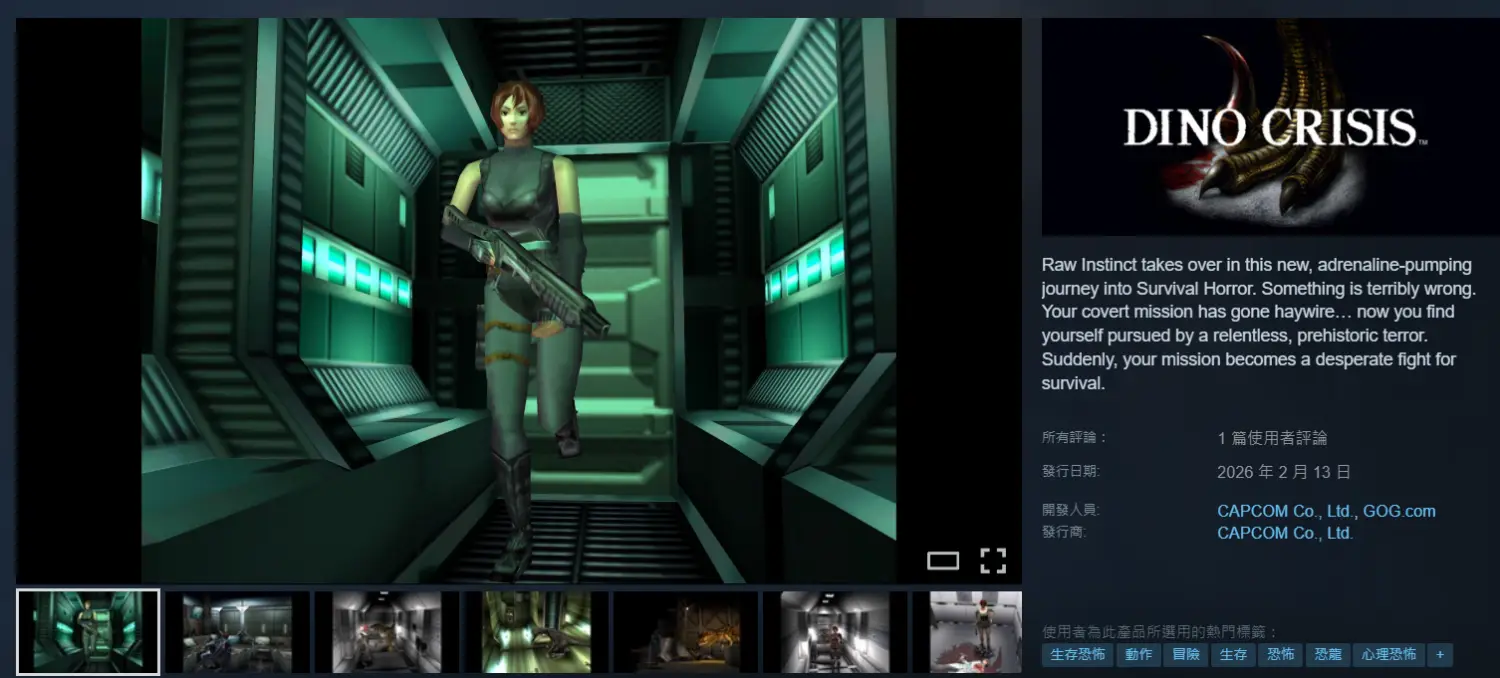This screenshot has height=678, width=1500.
Task: Show the fourth yellow-green hallway thumbnail
Action: click(x=536, y=632)
